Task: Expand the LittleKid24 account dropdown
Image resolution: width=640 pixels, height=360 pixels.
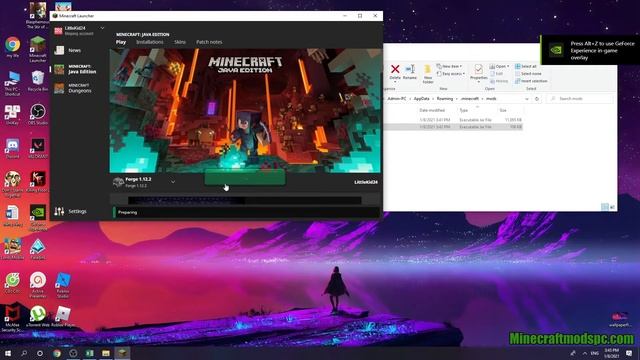Action: pyautogui.click(x=102, y=28)
